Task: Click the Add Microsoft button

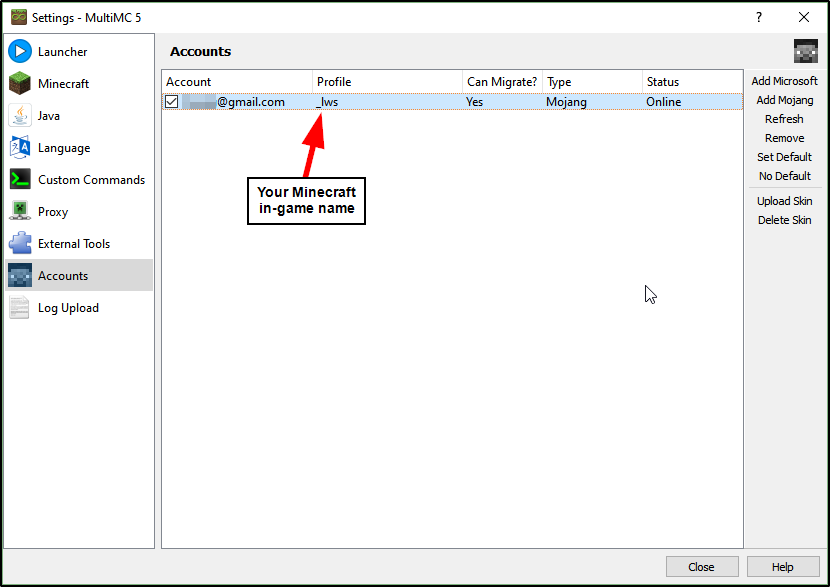Action: click(784, 81)
